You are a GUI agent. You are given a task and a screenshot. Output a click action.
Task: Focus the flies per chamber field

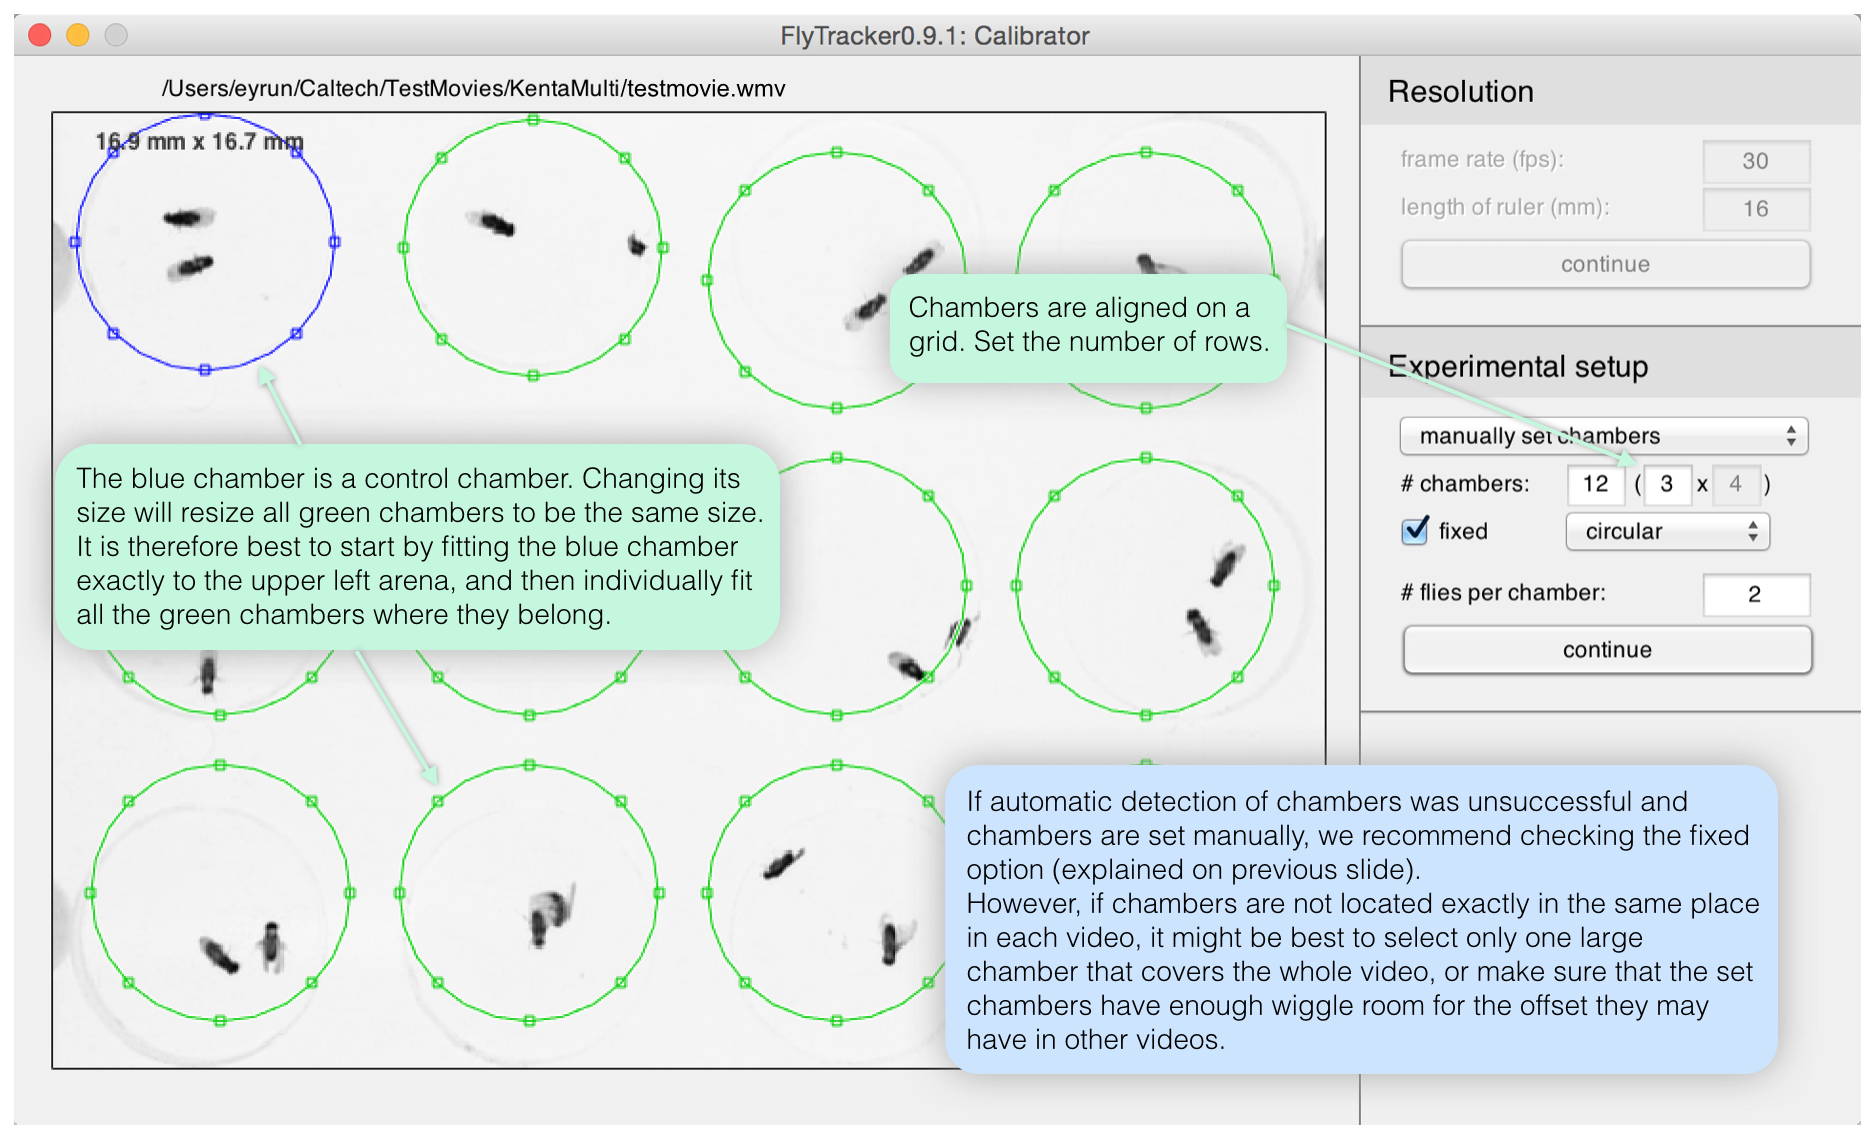(1755, 594)
